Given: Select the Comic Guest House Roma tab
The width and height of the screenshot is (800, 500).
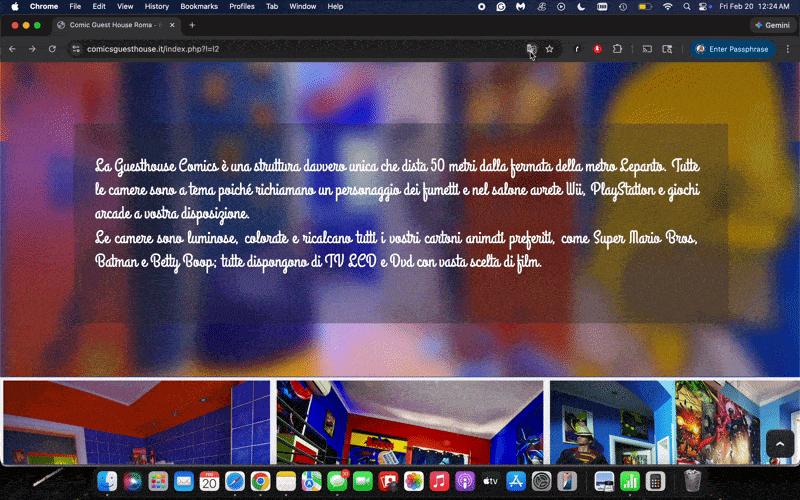Looking at the screenshot, I should pyautogui.click(x=116, y=25).
